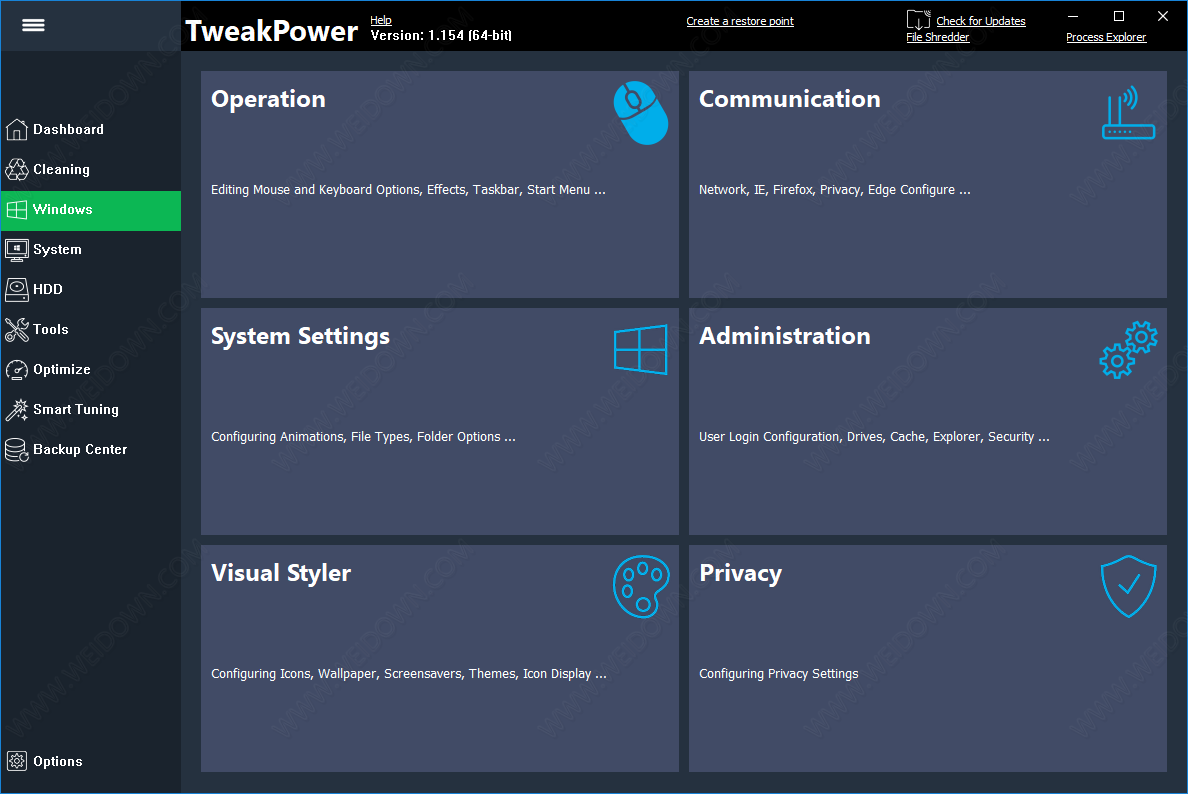Click the palette icon in Visual Styler tile
1188x794 pixels.
[641, 586]
